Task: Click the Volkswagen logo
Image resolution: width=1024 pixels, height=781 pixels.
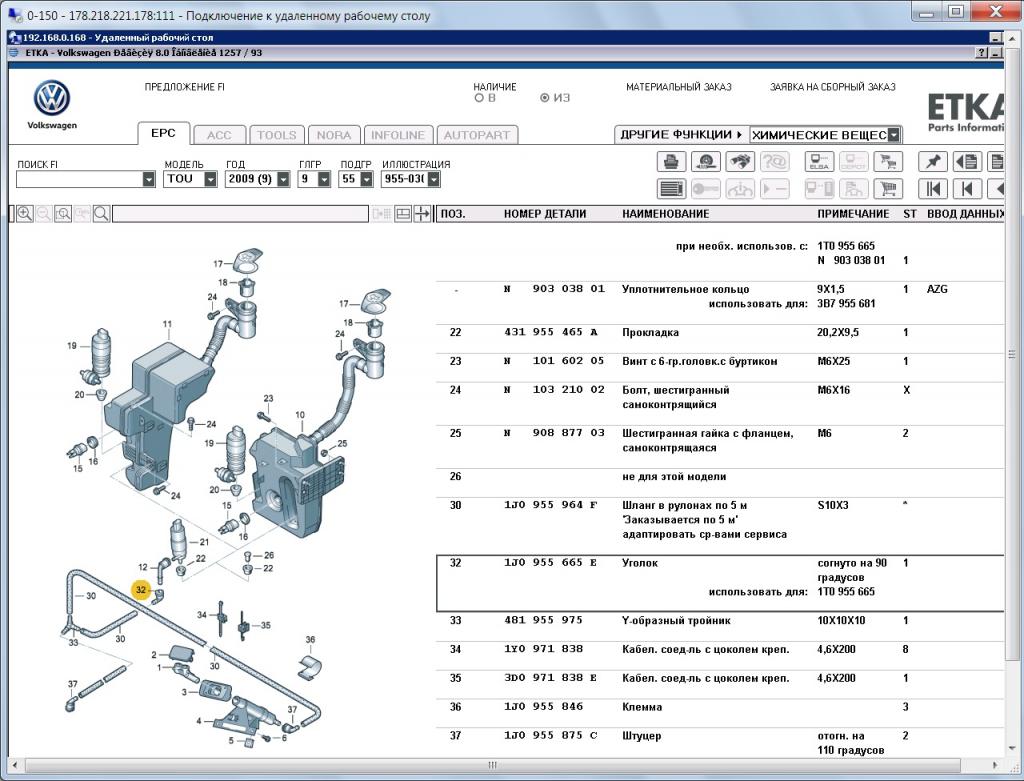Action: 52,98
